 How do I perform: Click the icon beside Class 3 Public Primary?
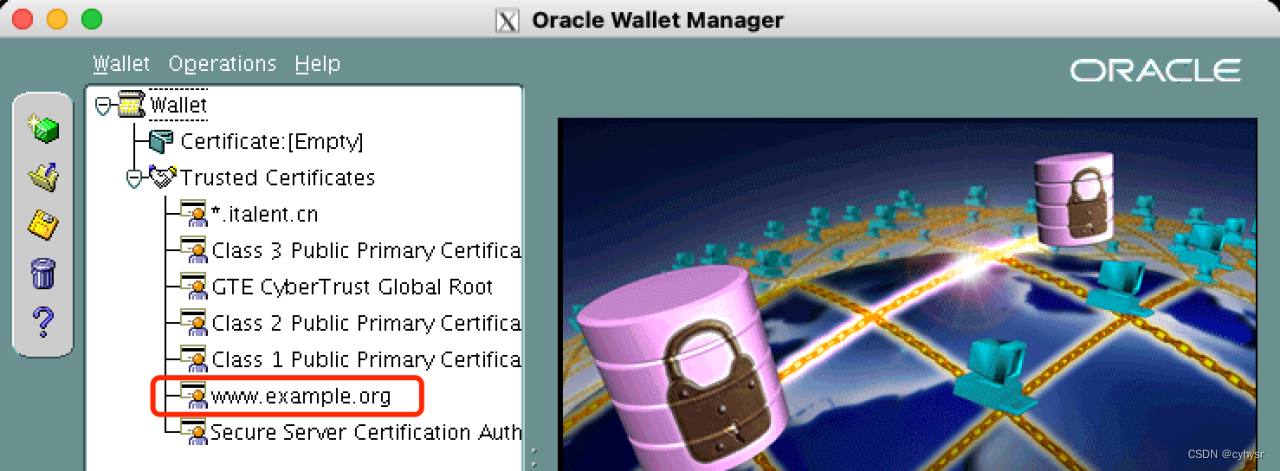[193, 250]
